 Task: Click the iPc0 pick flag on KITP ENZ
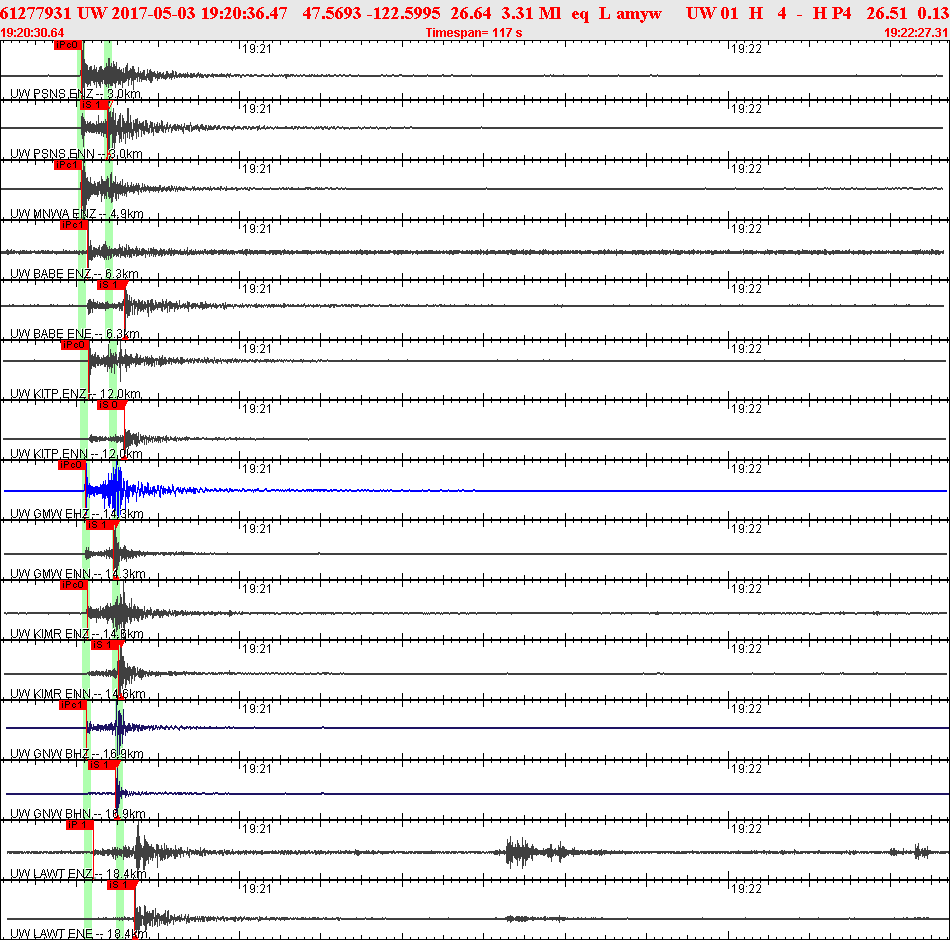pos(75,345)
